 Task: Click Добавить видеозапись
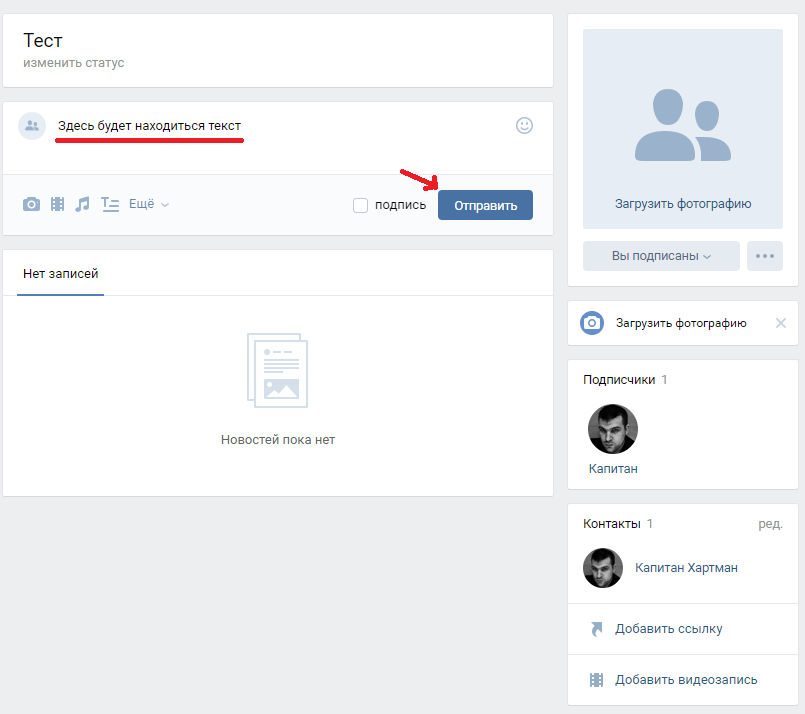coord(686,680)
